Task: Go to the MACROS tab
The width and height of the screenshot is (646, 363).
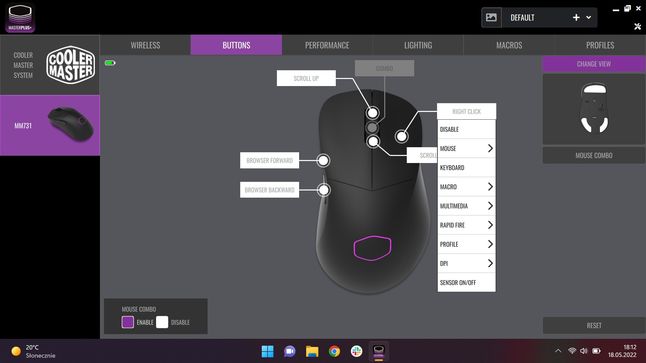Action: (x=509, y=45)
